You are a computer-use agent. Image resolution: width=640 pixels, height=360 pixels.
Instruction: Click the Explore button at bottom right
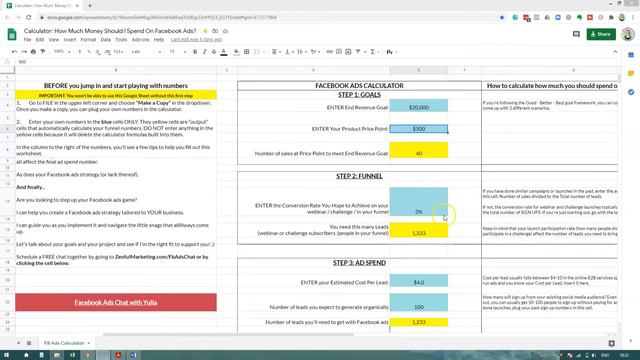tap(611, 344)
